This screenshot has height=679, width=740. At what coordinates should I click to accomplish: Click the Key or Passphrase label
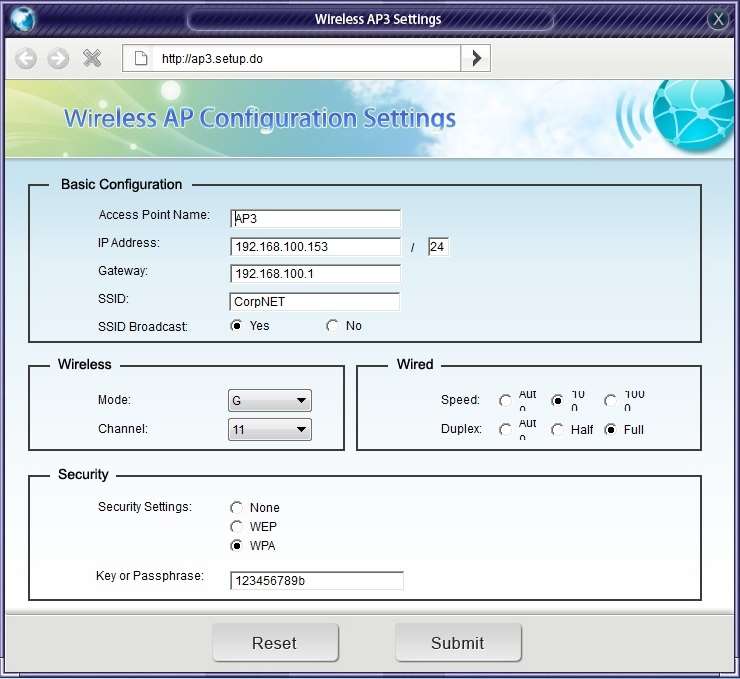click(150, 576)
